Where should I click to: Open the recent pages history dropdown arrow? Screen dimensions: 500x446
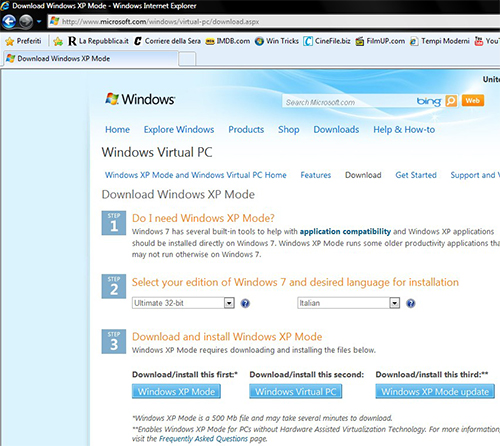39,22
